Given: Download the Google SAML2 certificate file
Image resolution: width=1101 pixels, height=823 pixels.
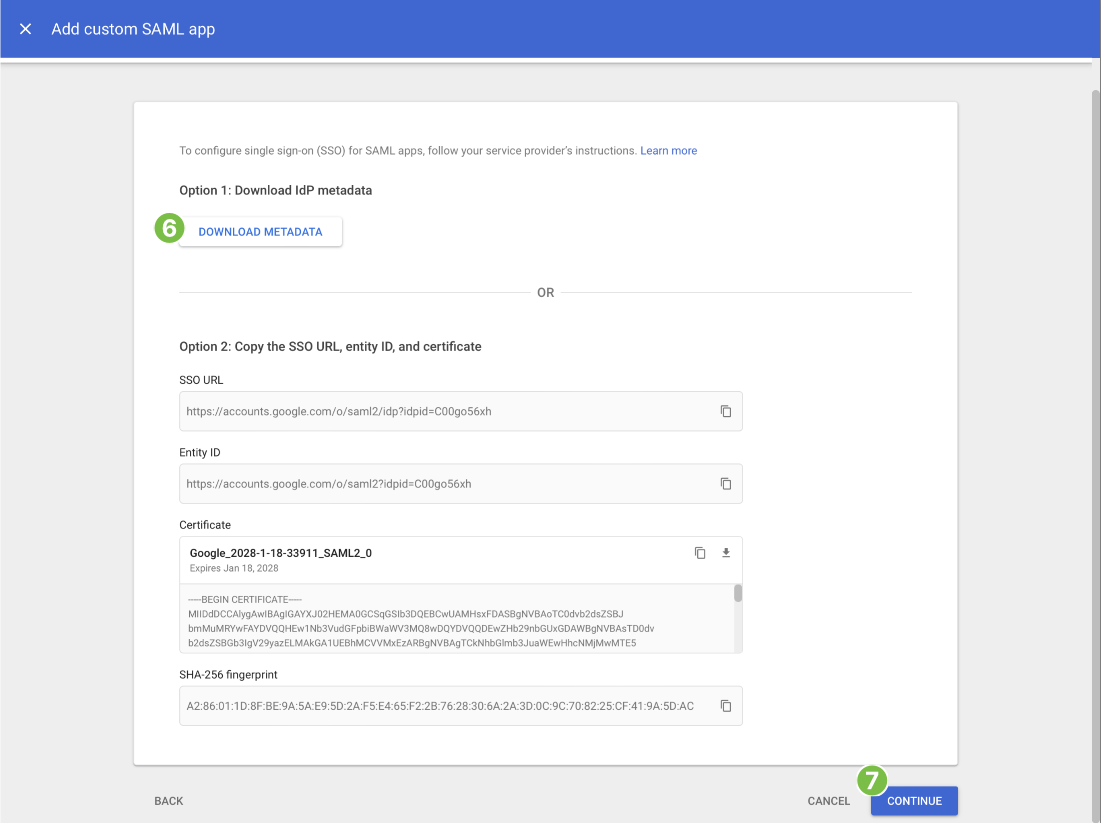Looking at the screenshot, I should (726, 553).
